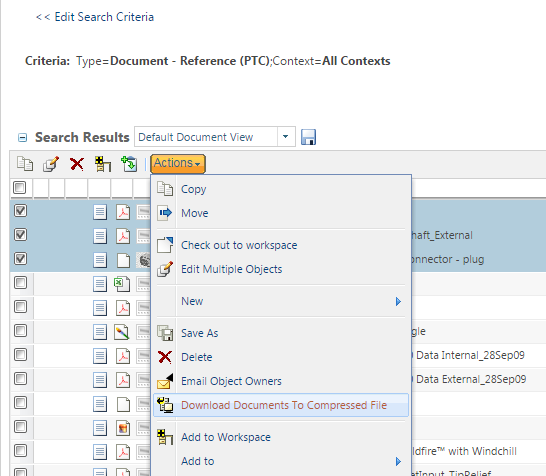
Task: Check the checkbox in the paintbrush image file row
Action: (21, 330)
